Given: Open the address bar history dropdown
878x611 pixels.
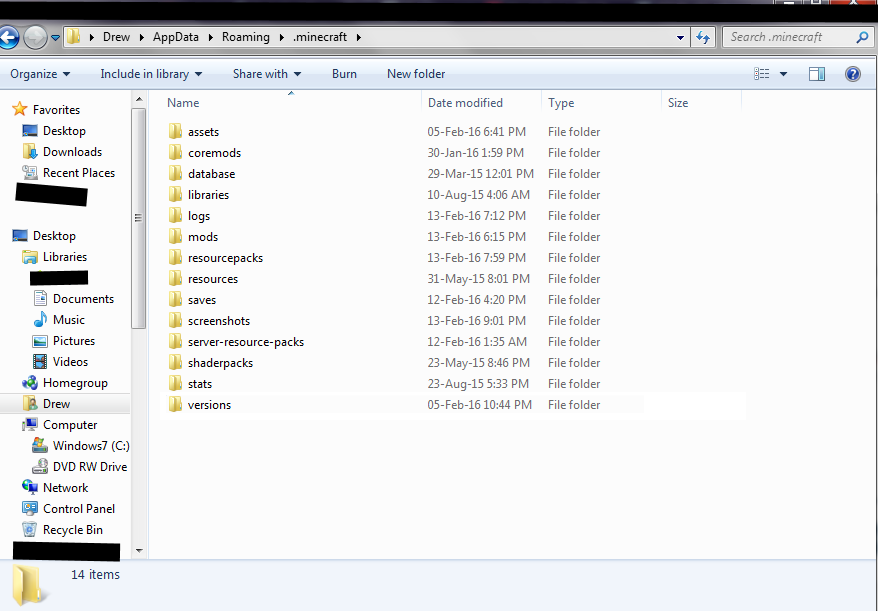Looking at the screenshot, I should click(x=680, y=38).
